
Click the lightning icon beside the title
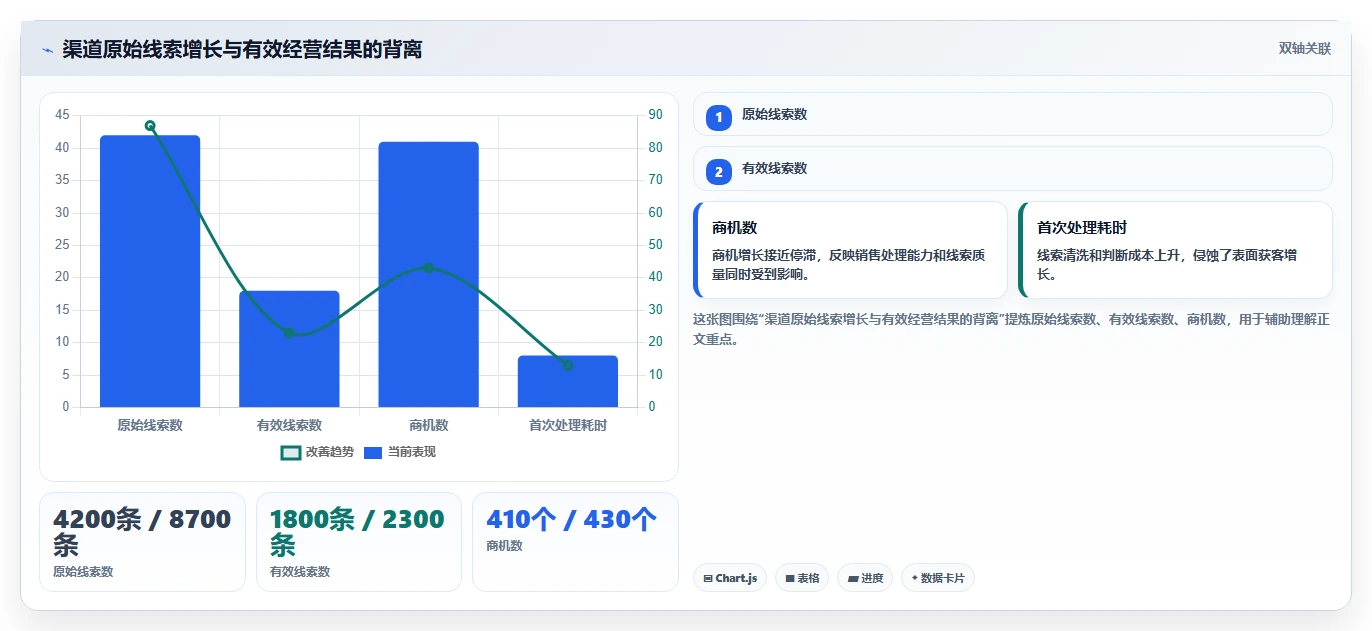[47, 49]
